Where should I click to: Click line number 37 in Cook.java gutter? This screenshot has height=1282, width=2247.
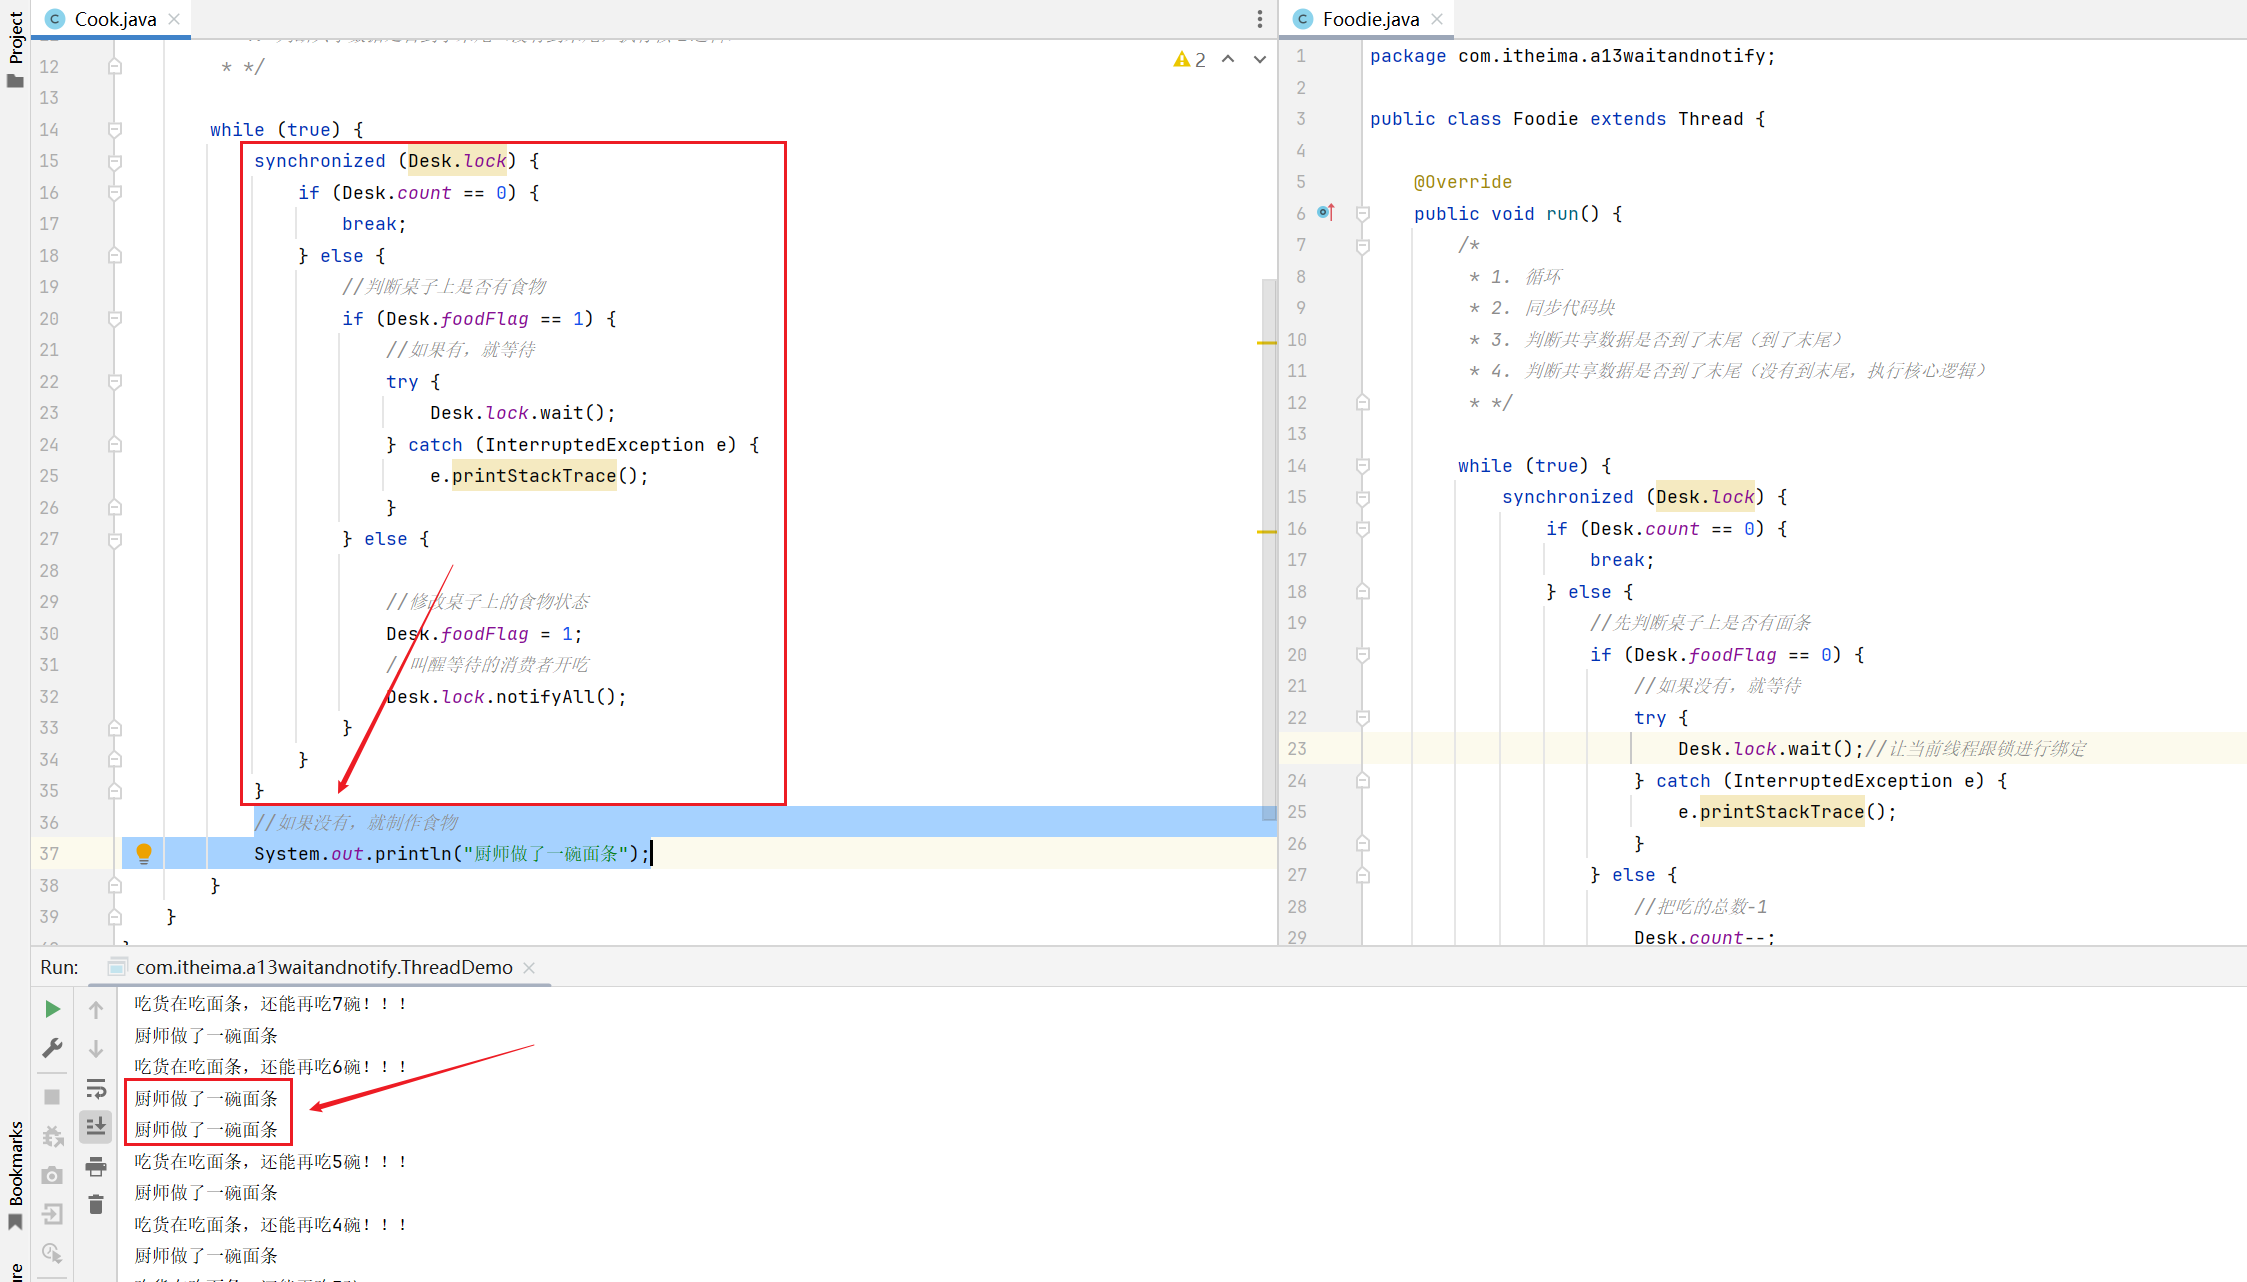pyautogui.click(x=49, y=853)
